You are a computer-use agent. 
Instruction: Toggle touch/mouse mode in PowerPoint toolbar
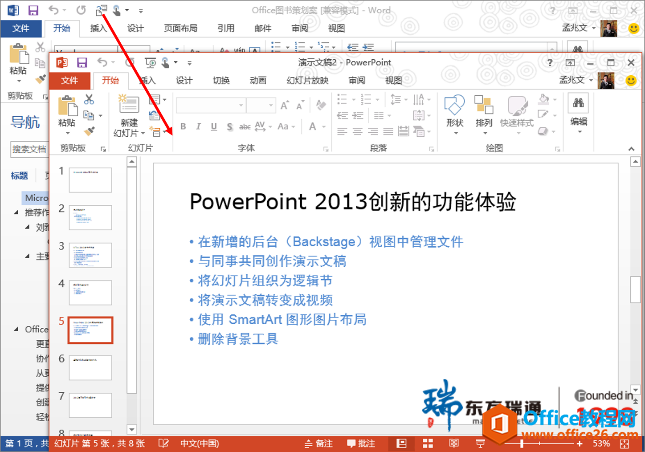click(165, 63)
